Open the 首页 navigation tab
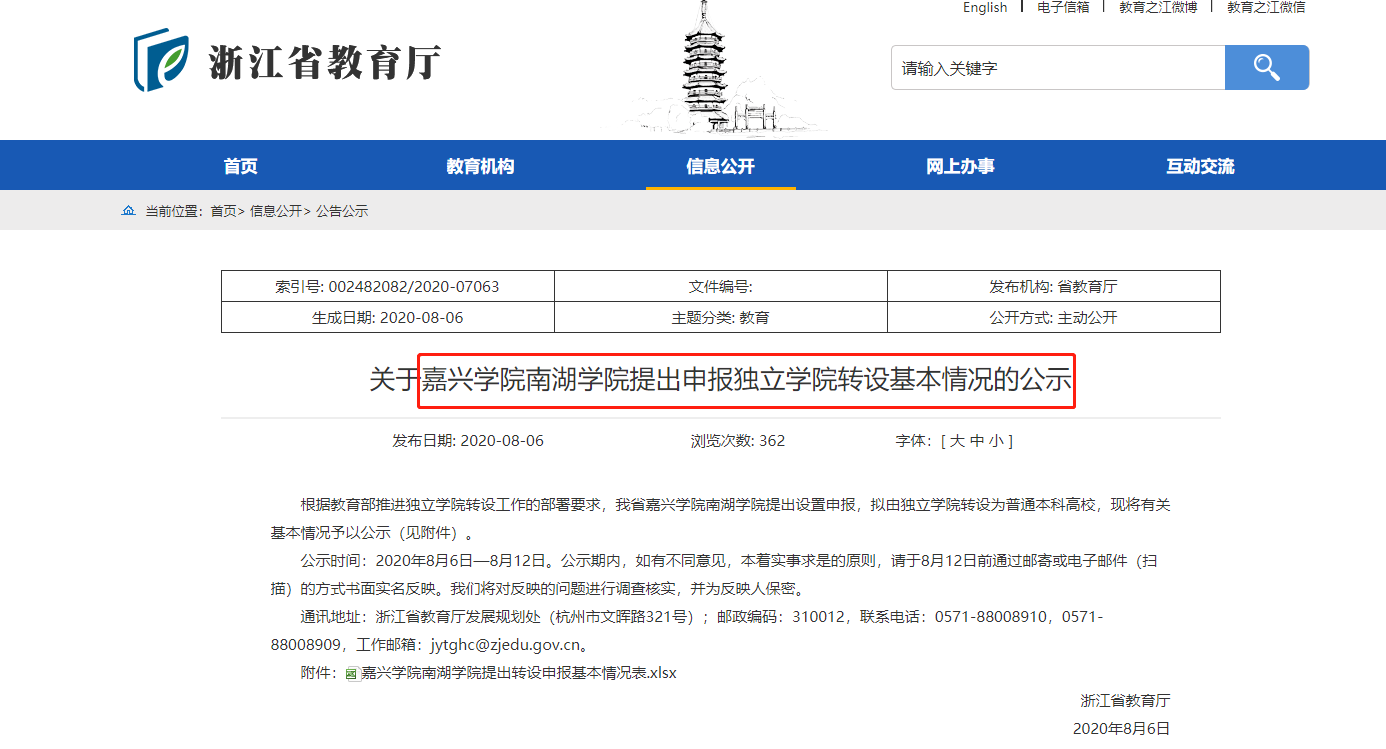The height and width of the screenshot is (749, 1386). 240,166
